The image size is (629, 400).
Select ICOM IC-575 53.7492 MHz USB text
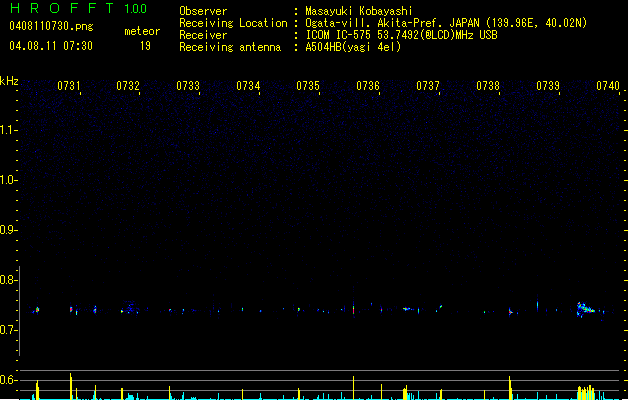402,35
